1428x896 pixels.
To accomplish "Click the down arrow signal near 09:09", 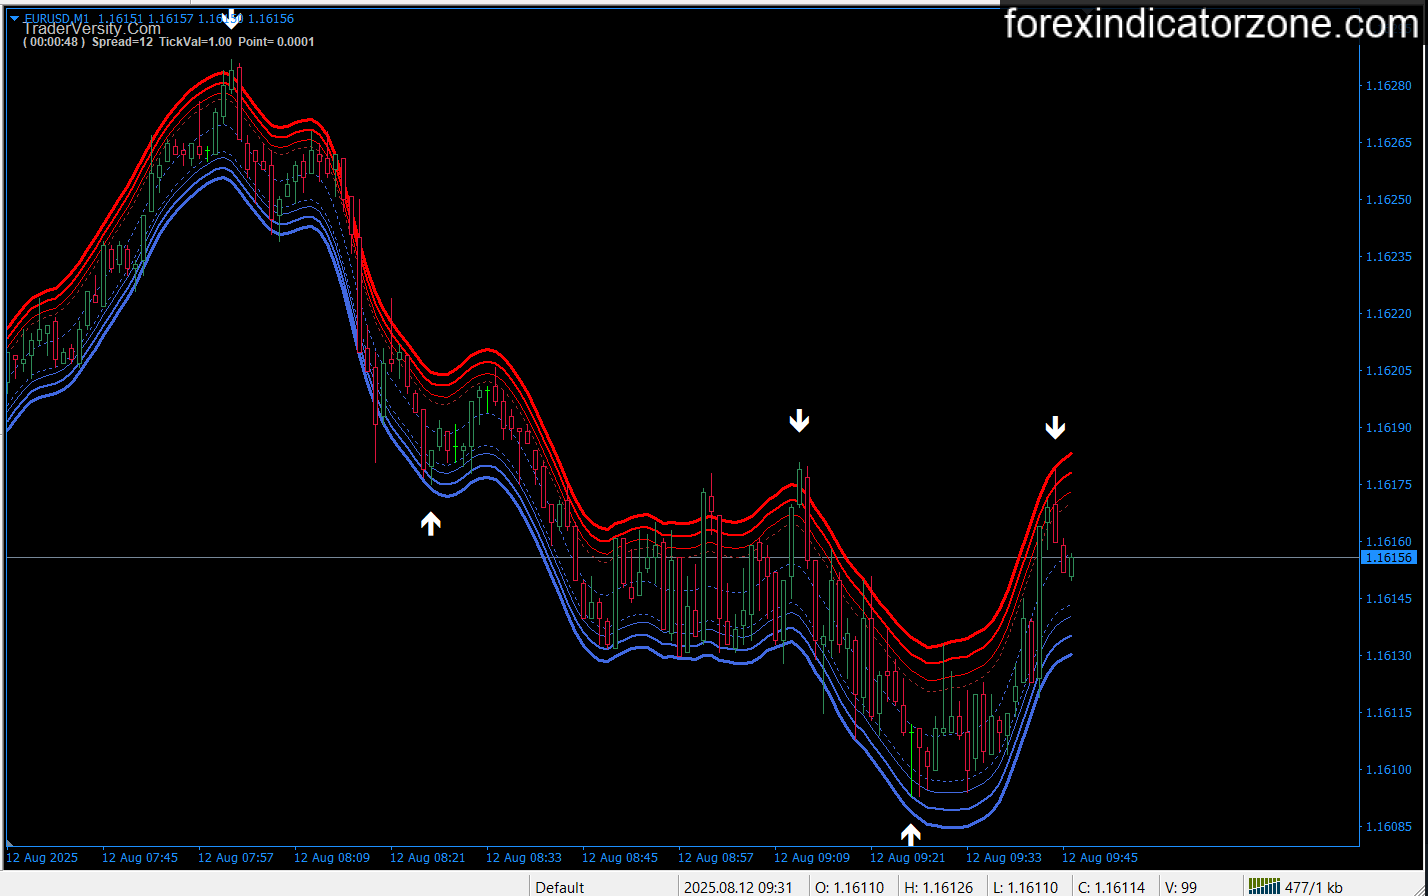I will point(798,421).
